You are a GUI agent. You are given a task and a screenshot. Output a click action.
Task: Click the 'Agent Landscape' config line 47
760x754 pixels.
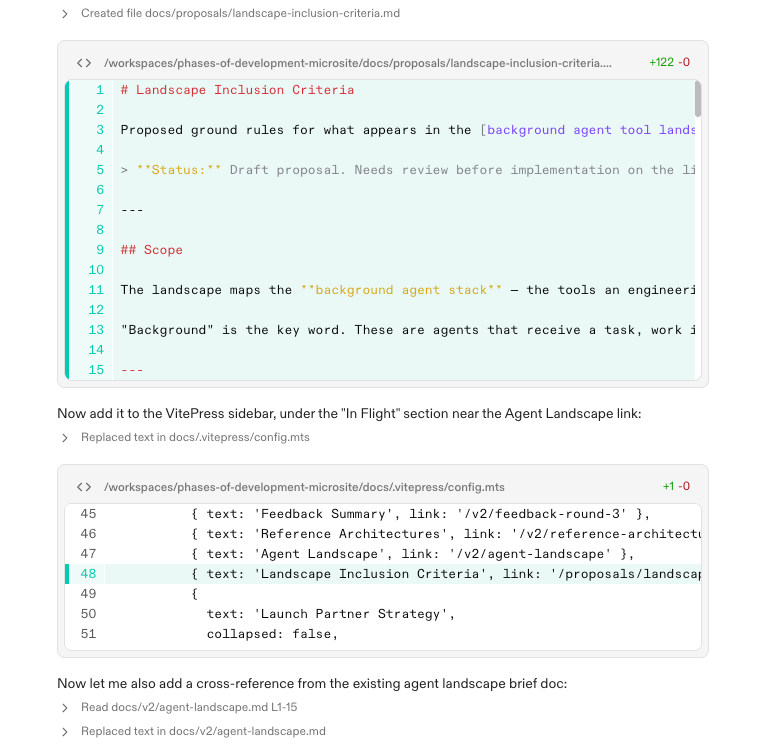click(412, 554)
